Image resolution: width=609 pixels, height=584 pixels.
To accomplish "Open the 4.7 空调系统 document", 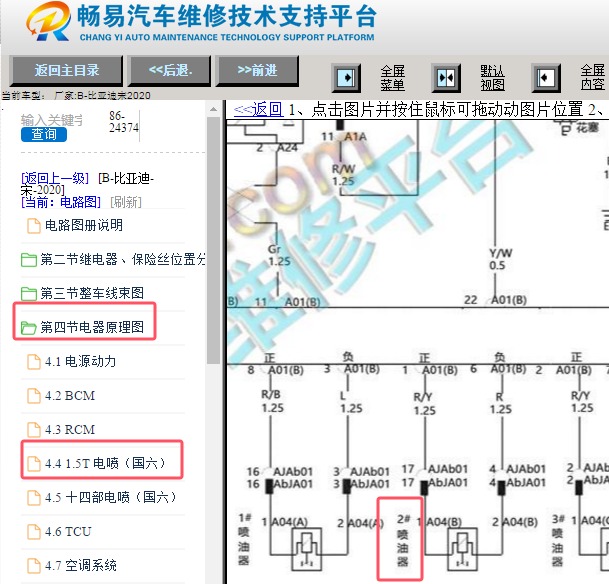I will coord(80,565).
